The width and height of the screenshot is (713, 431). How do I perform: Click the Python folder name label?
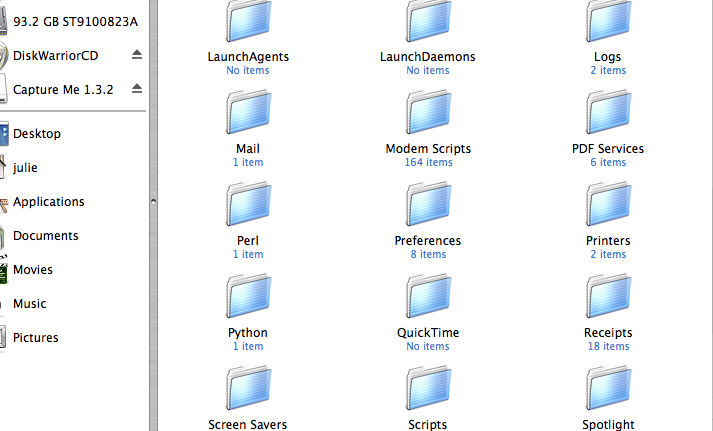pyautogui.click(x=248, y=333)
